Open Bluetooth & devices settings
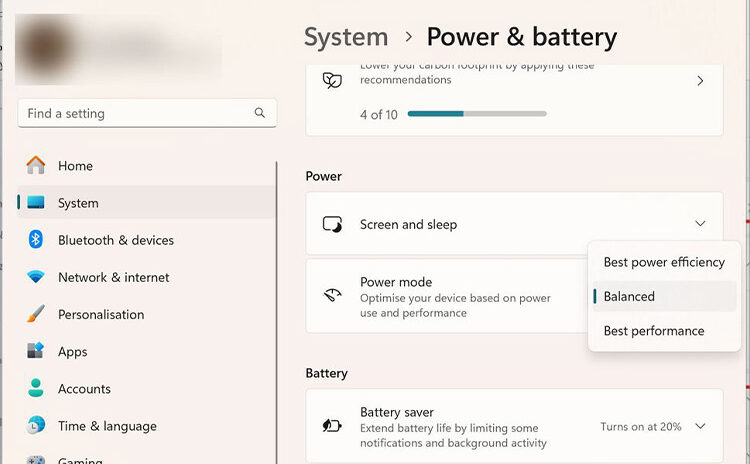Viewport: 750px width, 464px height. pyautogui.click(x=146, y=240)
